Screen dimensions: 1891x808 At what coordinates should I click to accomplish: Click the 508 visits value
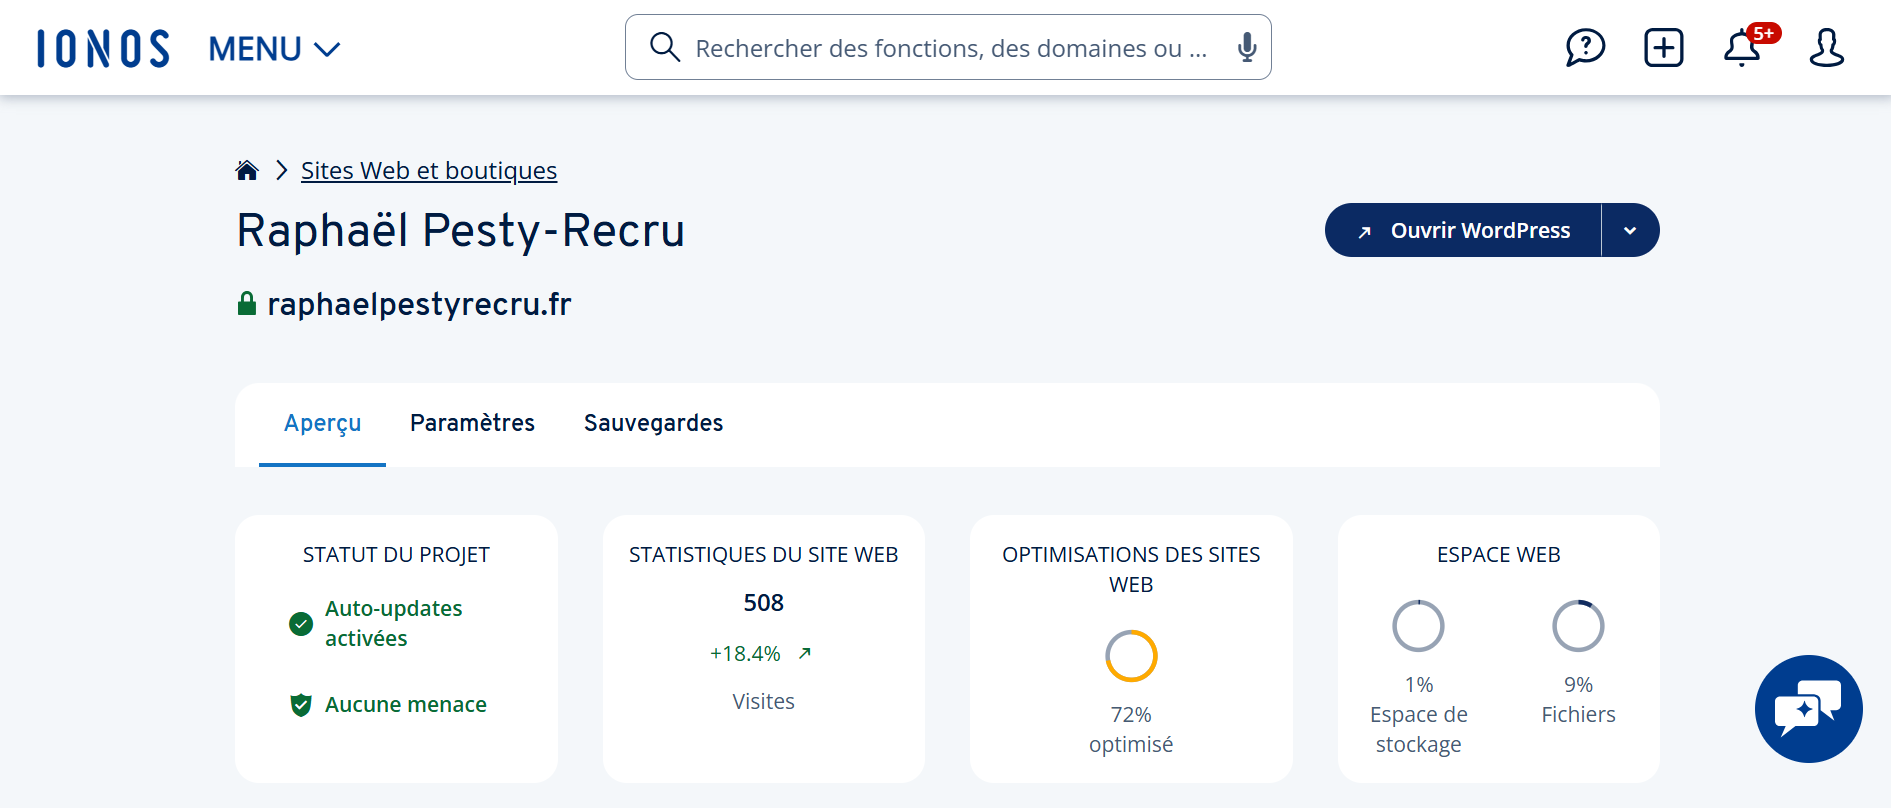(x=764, y=603)
